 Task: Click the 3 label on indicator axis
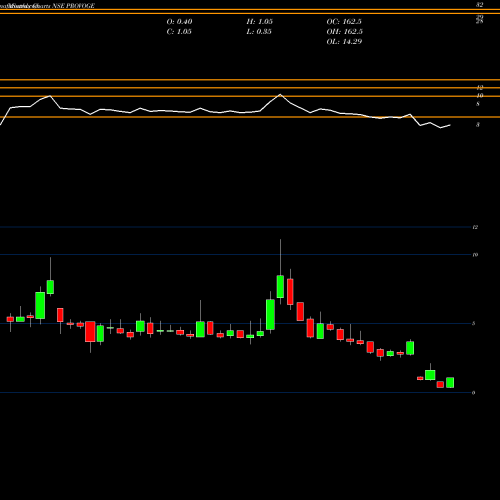[478, 125]
